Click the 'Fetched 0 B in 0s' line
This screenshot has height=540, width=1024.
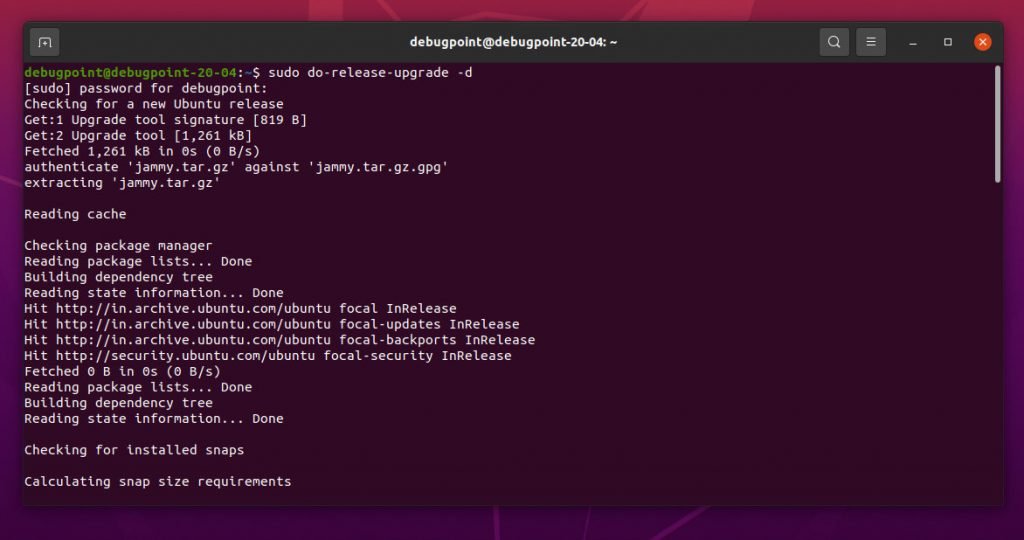tap(123, 371)
